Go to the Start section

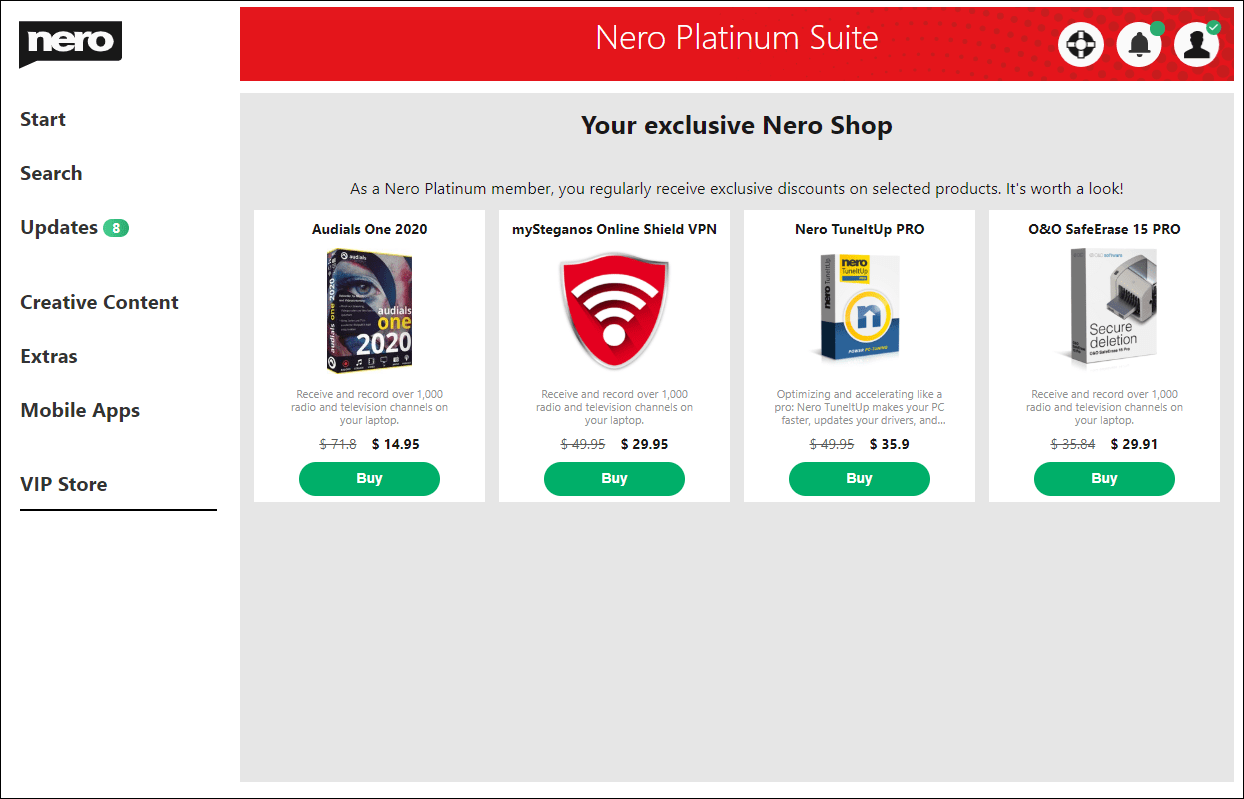pos(43,120)
